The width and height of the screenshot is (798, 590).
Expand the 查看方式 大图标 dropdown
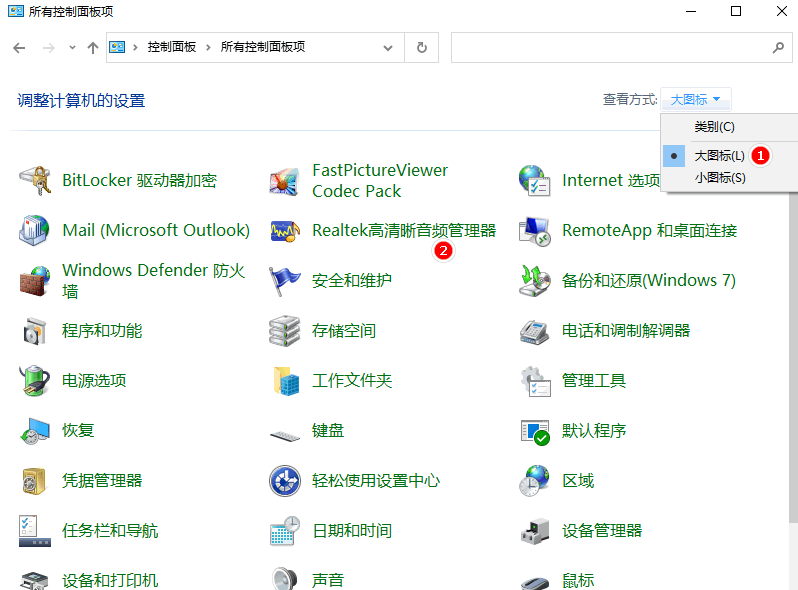696,99
